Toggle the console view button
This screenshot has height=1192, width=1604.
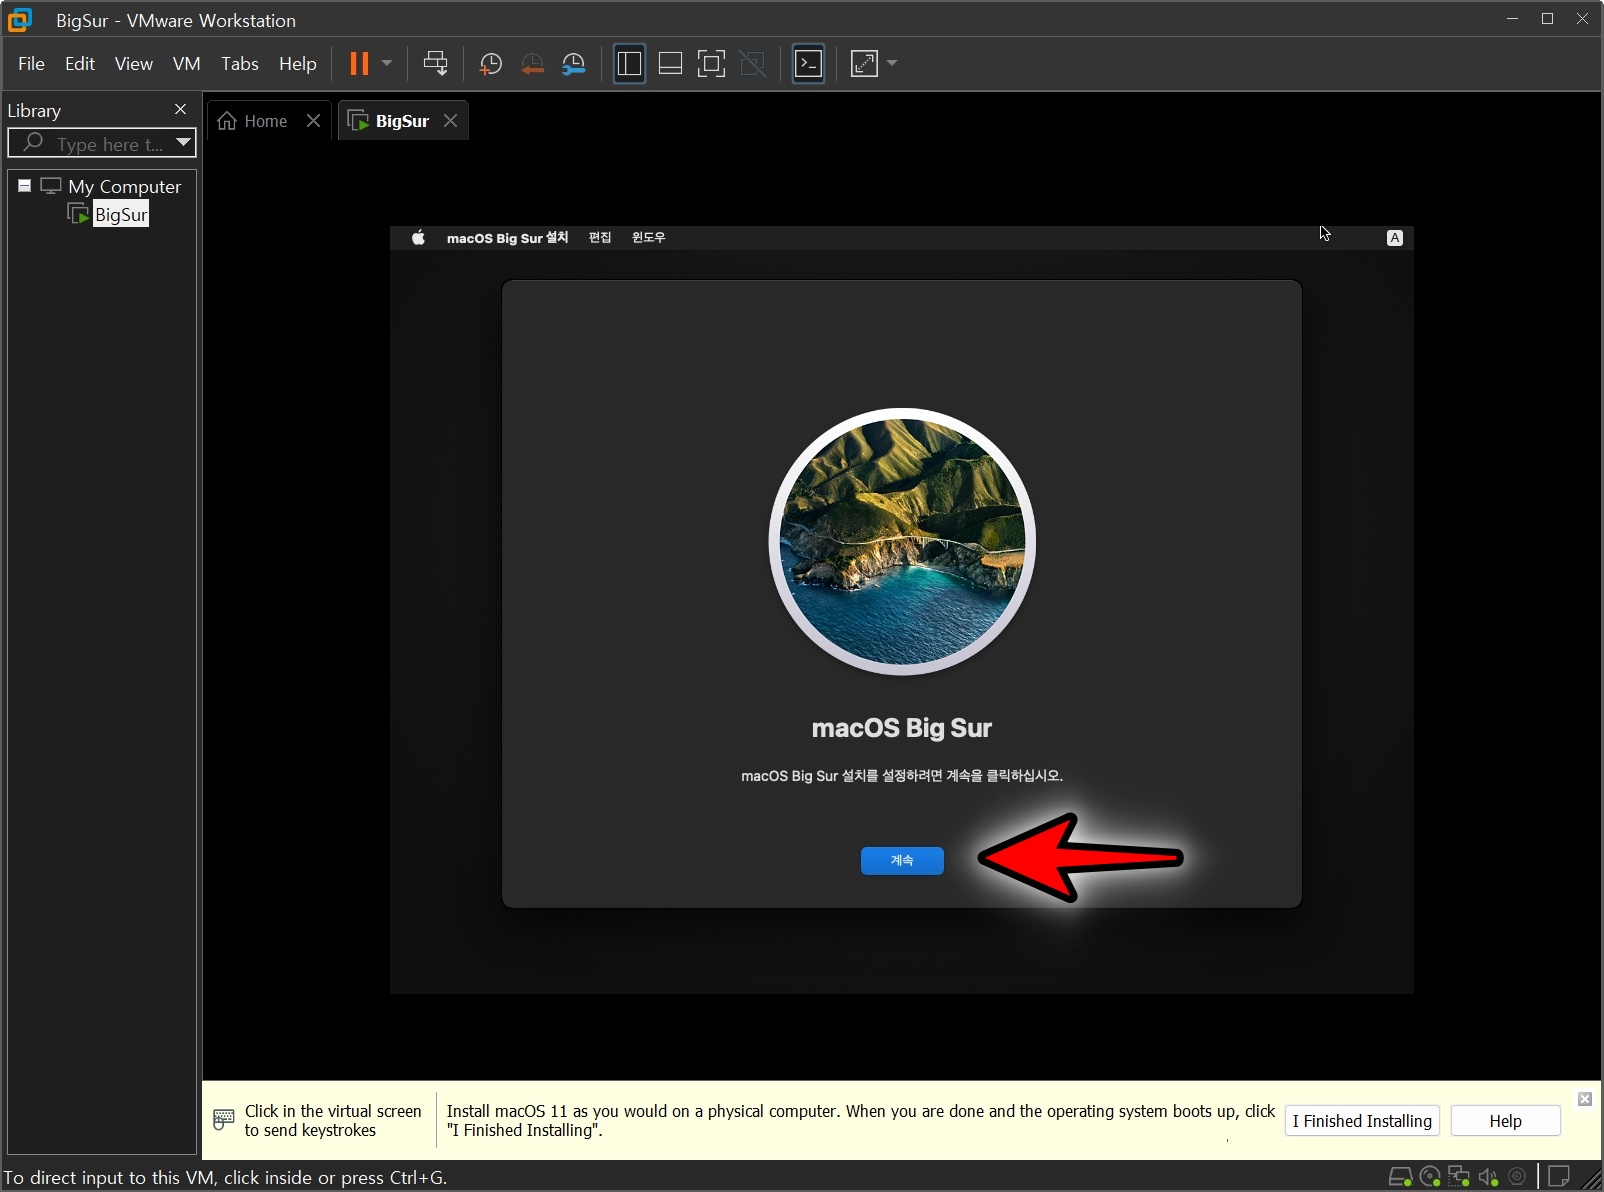808,64
